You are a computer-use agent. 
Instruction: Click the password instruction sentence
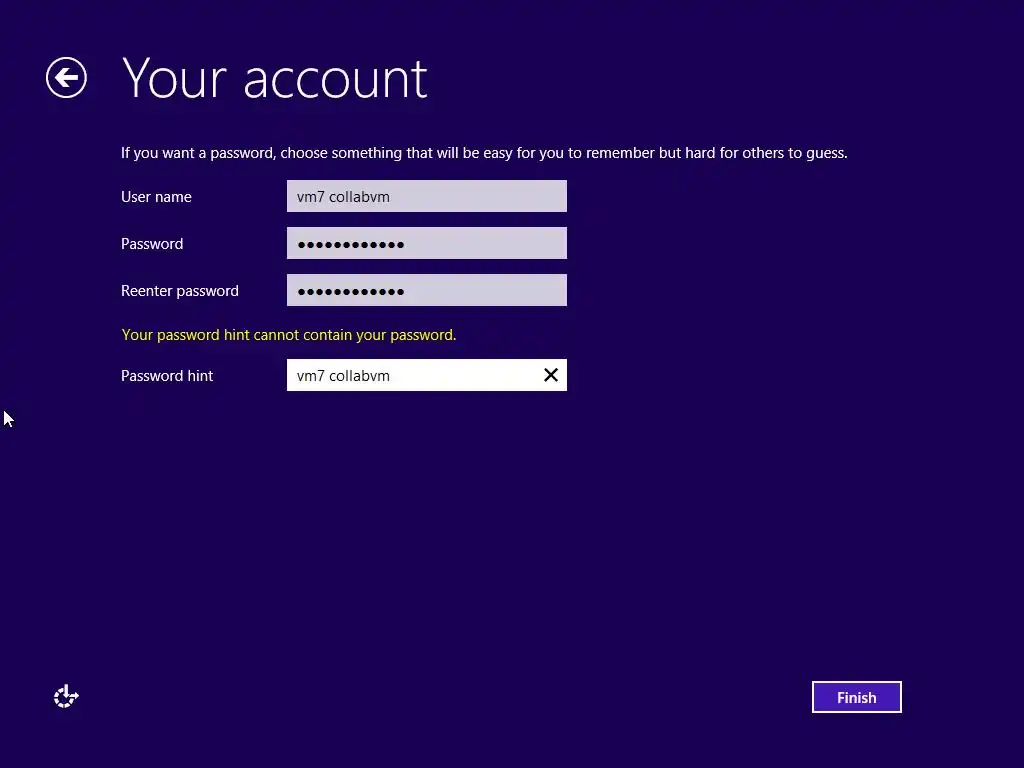point(484,153)
